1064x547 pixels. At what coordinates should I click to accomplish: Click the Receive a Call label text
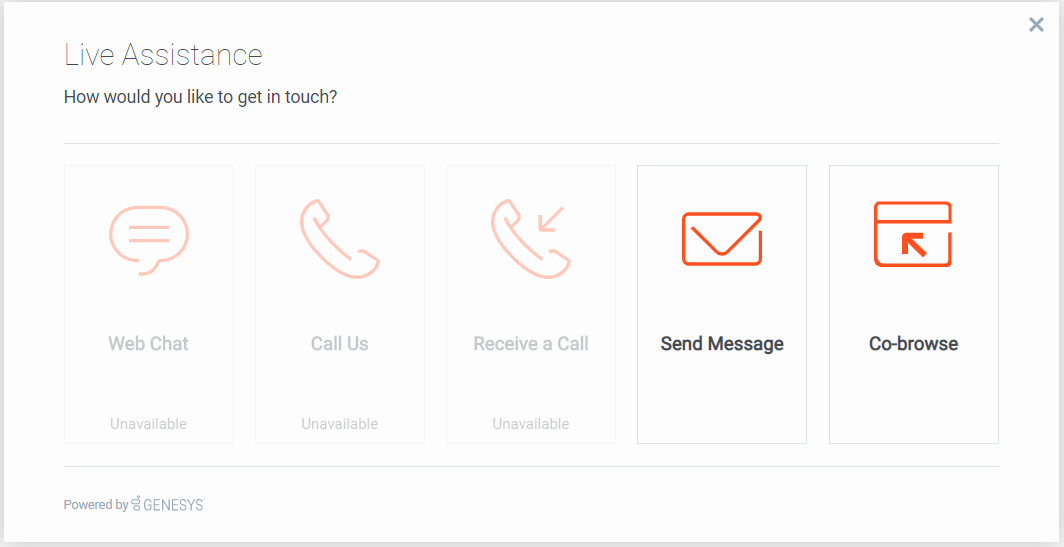(x=531, y=343)
